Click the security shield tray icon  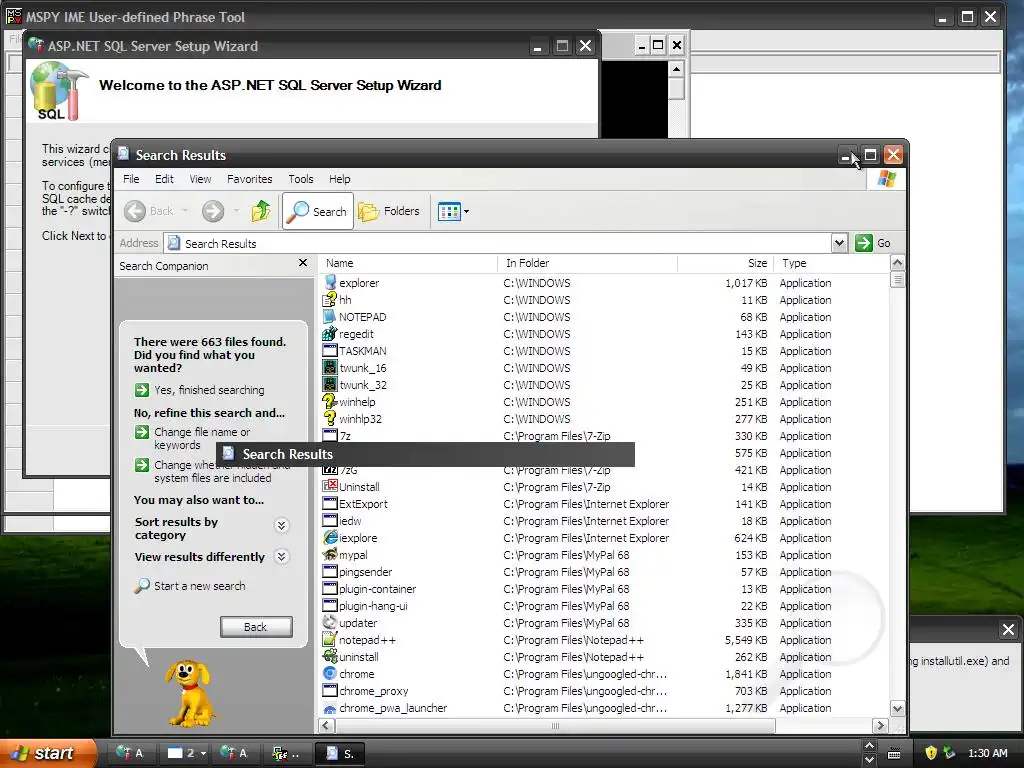931,753
